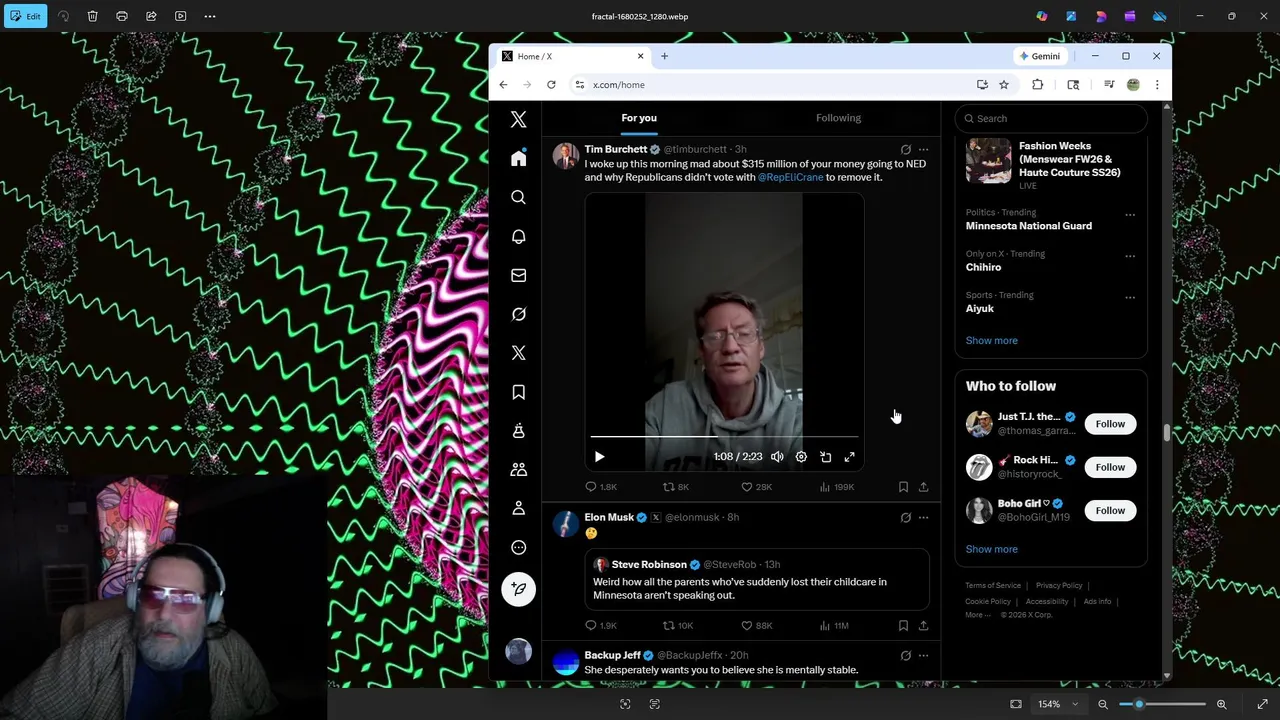Bookmark this page with star icon
This screenshot has width=1280, height=720.
(x=1004, y=85)
